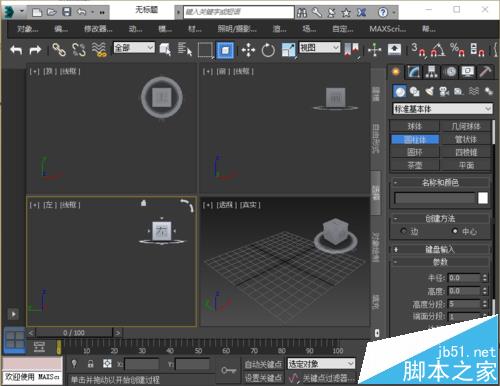
Task: Toggle the Window/Crossing selection icon
Action: click(x=225, y=50)
